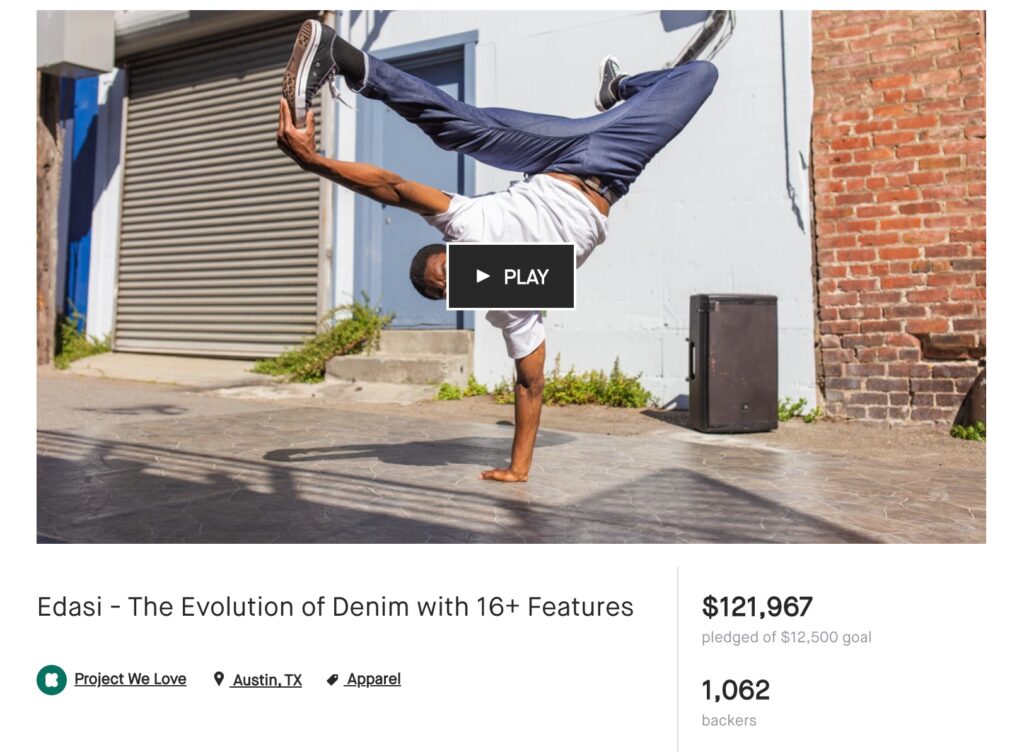Click the PLAY text label on the video
Viewport: 1024px width, 752px height.
(526, 277)
